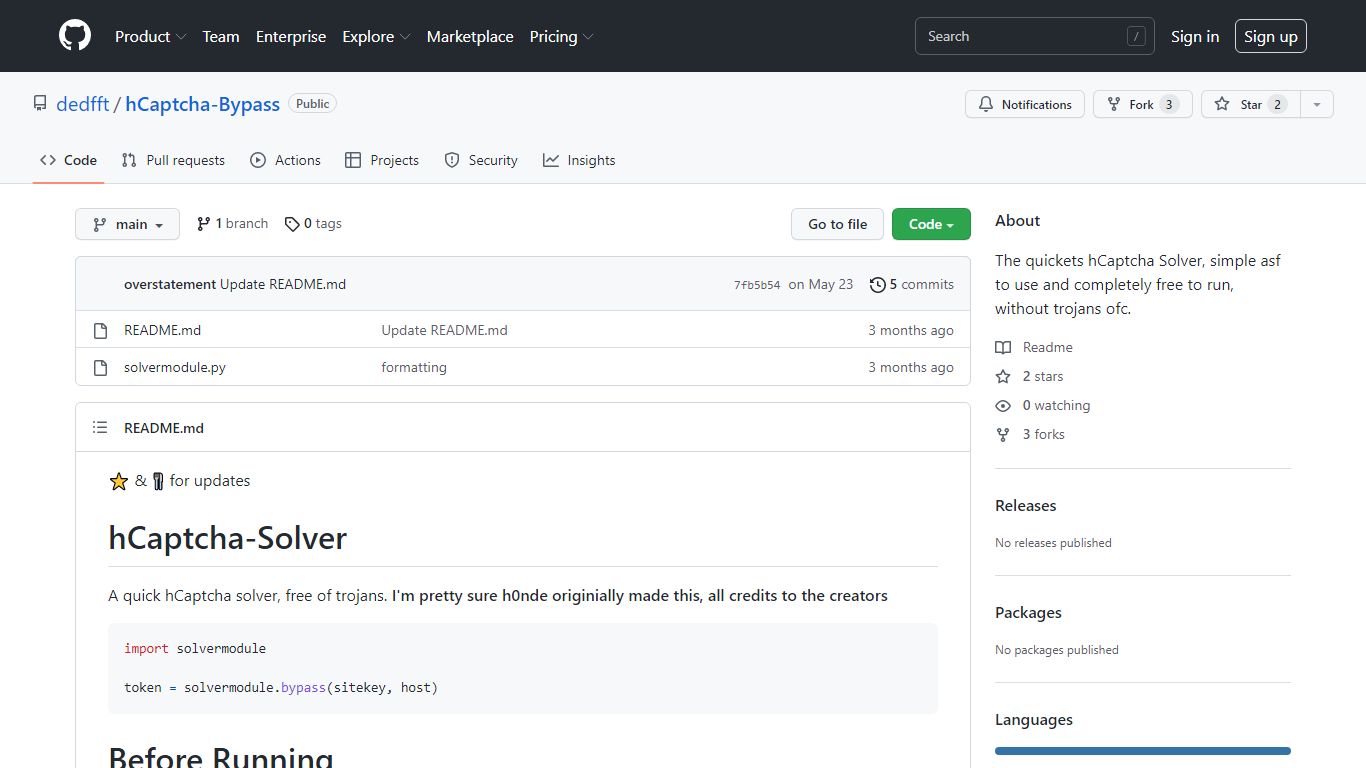Viewport: 1366px width, 768px height.
Task: Click the table icon of Projects tab
Action: coord(353,160)
